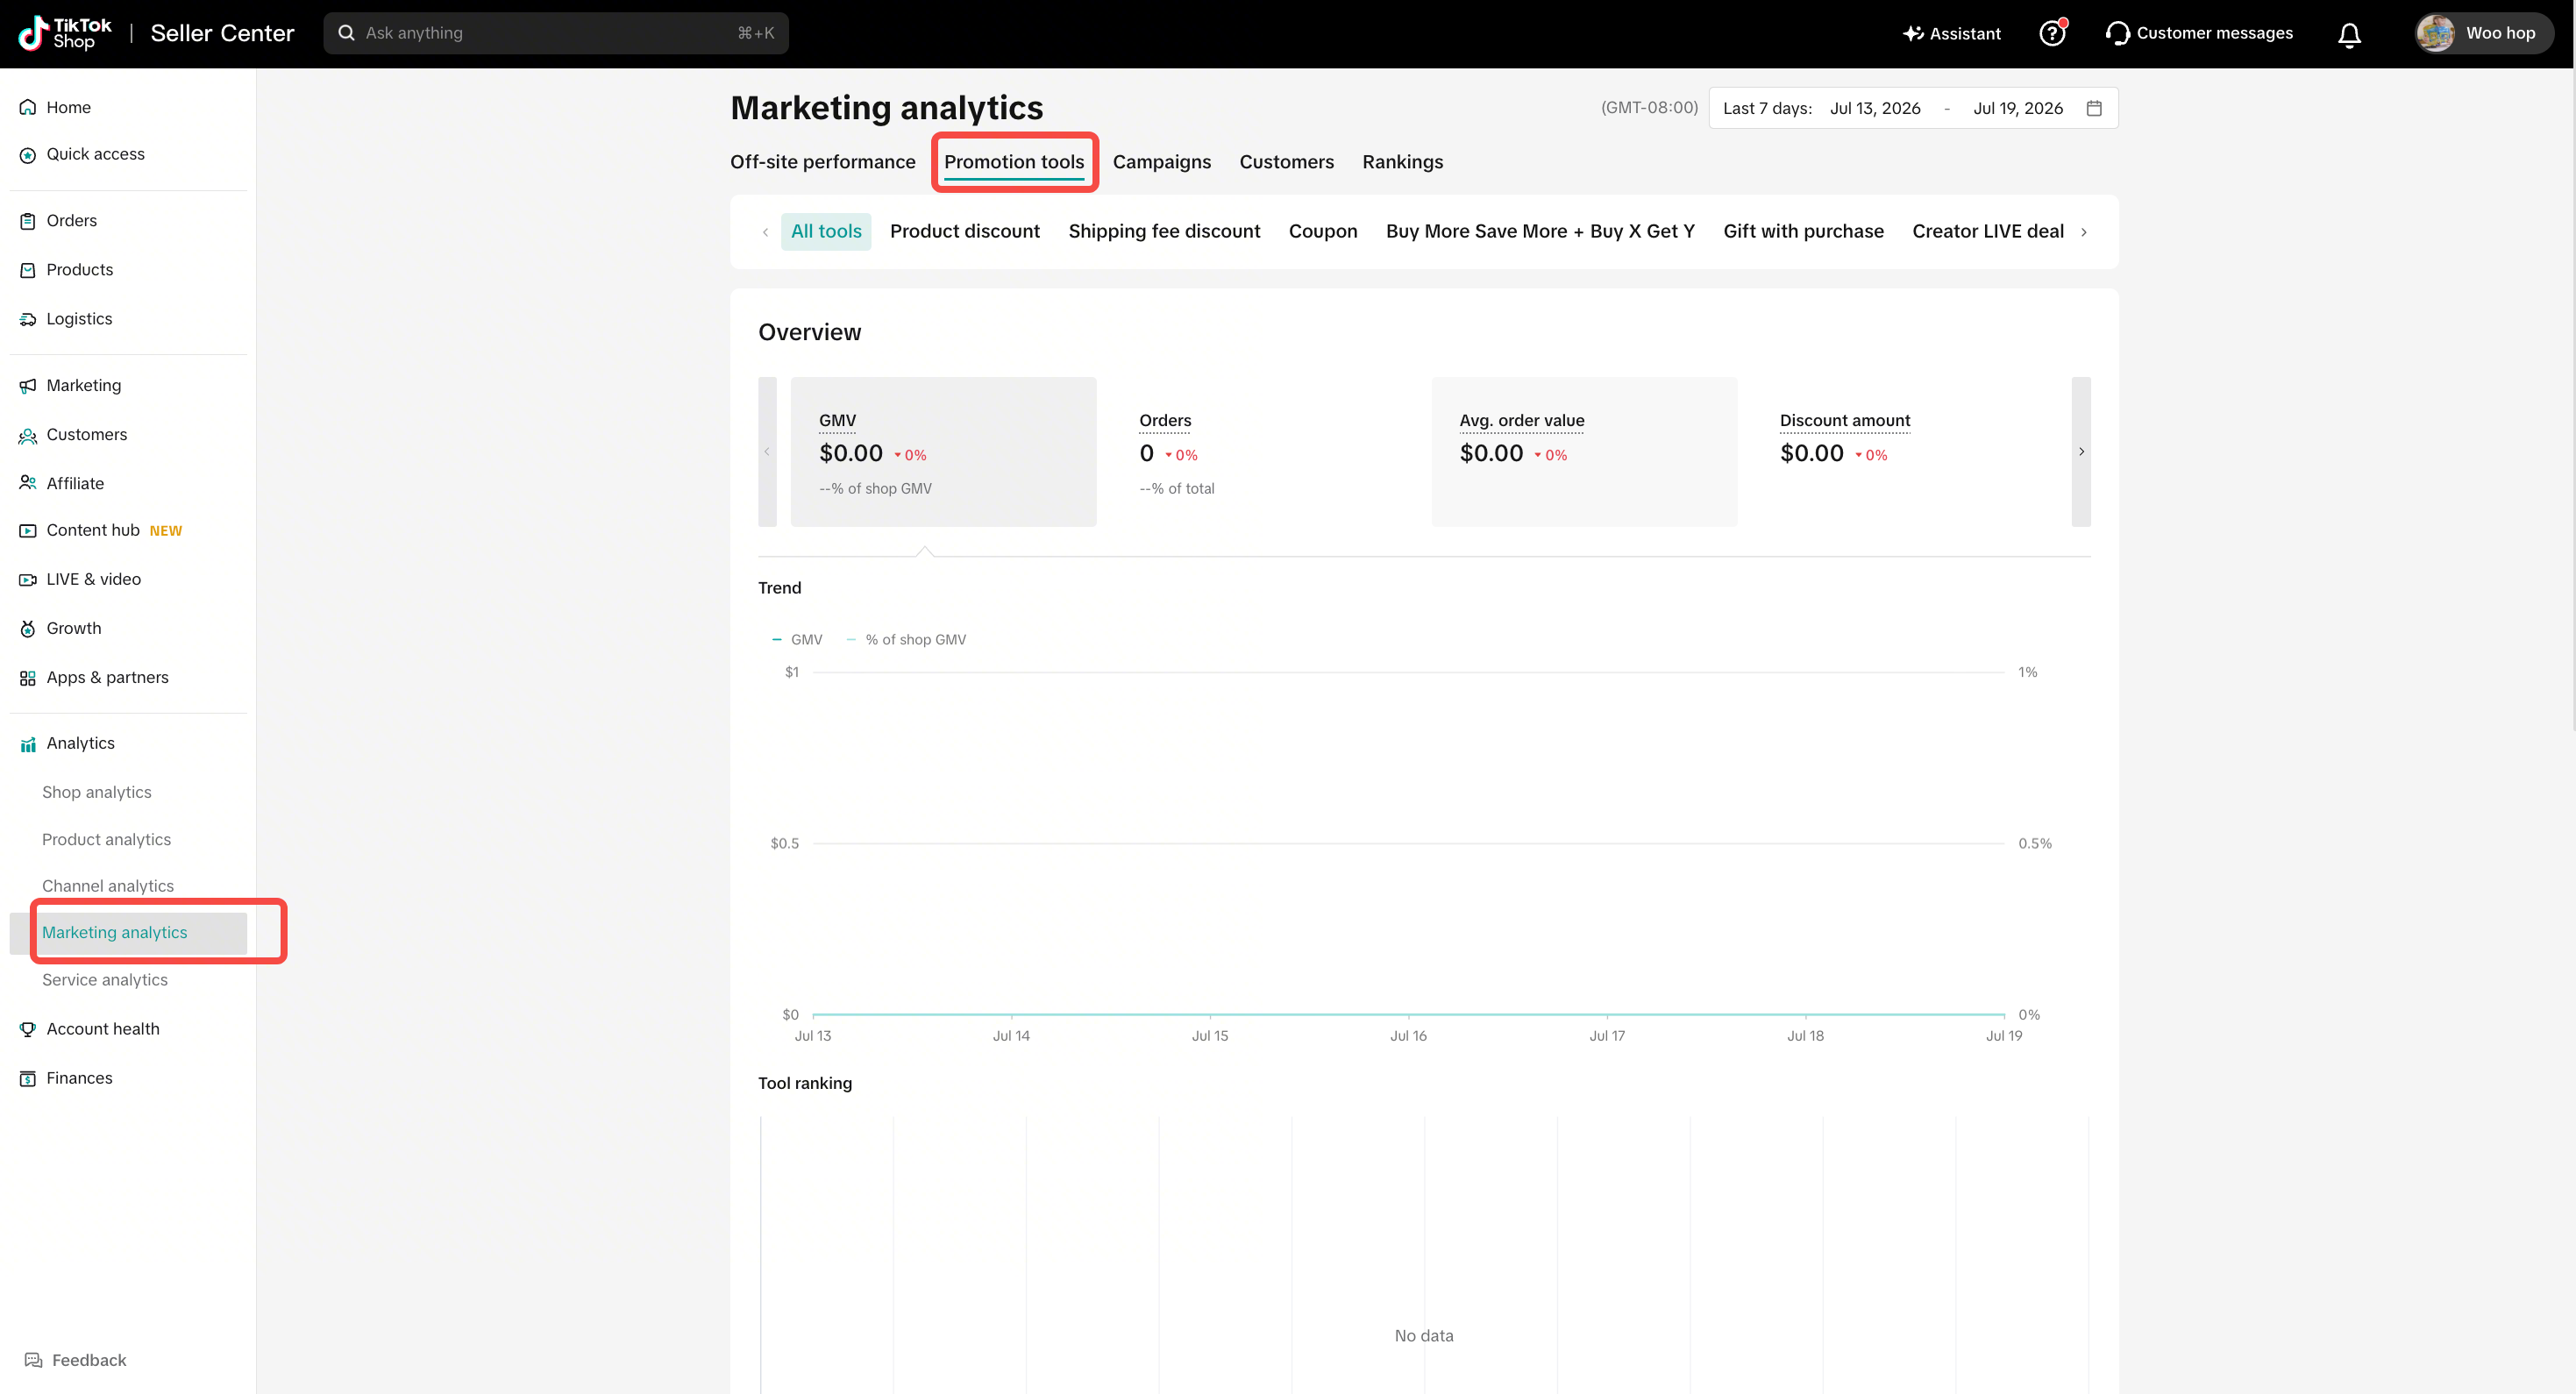Click the Assistant sparkle icon

coord(1913,33)
